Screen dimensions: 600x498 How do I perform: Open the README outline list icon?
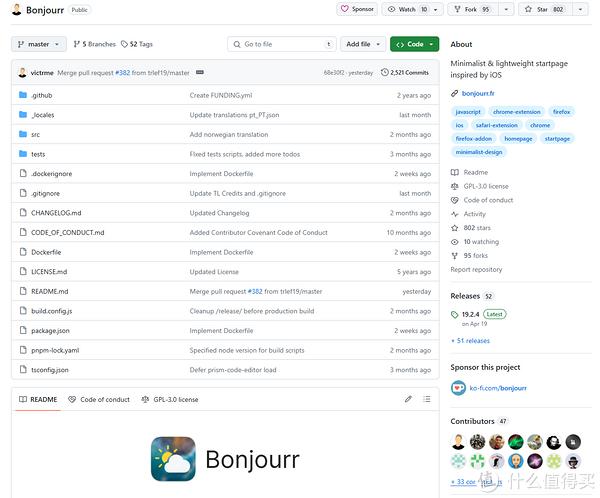427,399
